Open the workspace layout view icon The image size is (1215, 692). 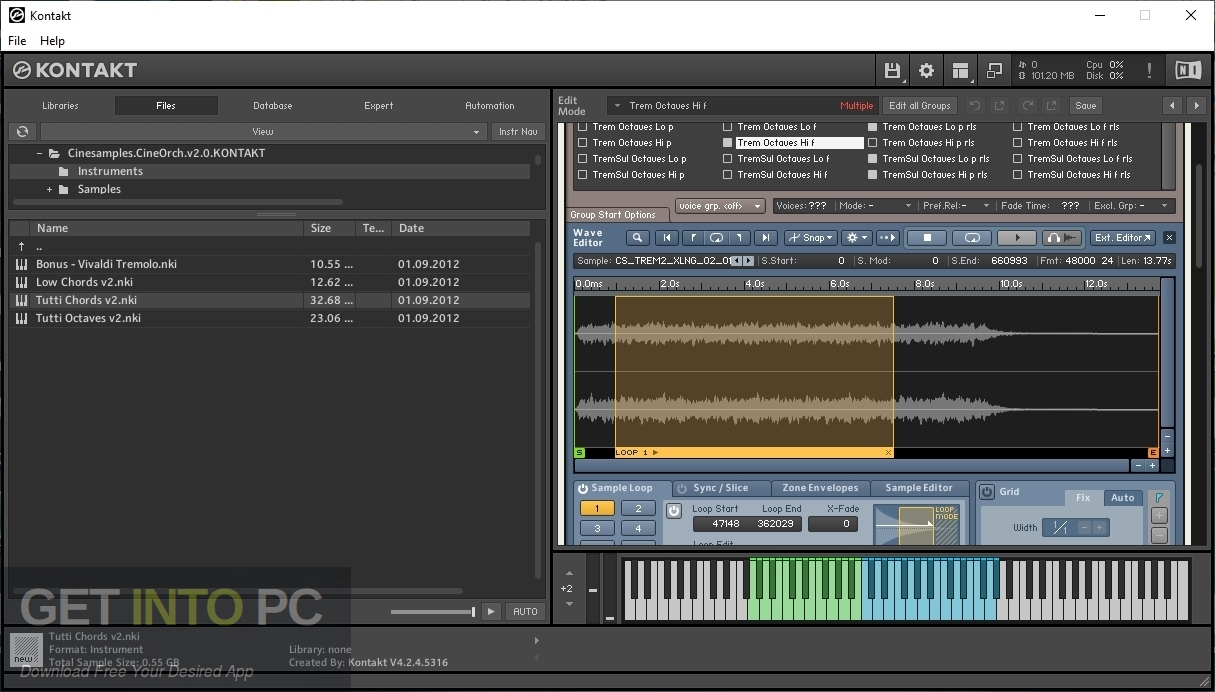tap(960, 70)
